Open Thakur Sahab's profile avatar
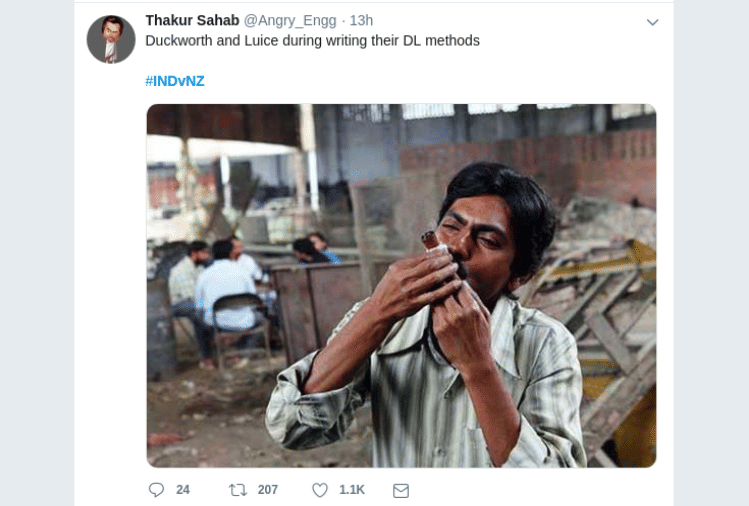749x506 pixels. [110, 40]
